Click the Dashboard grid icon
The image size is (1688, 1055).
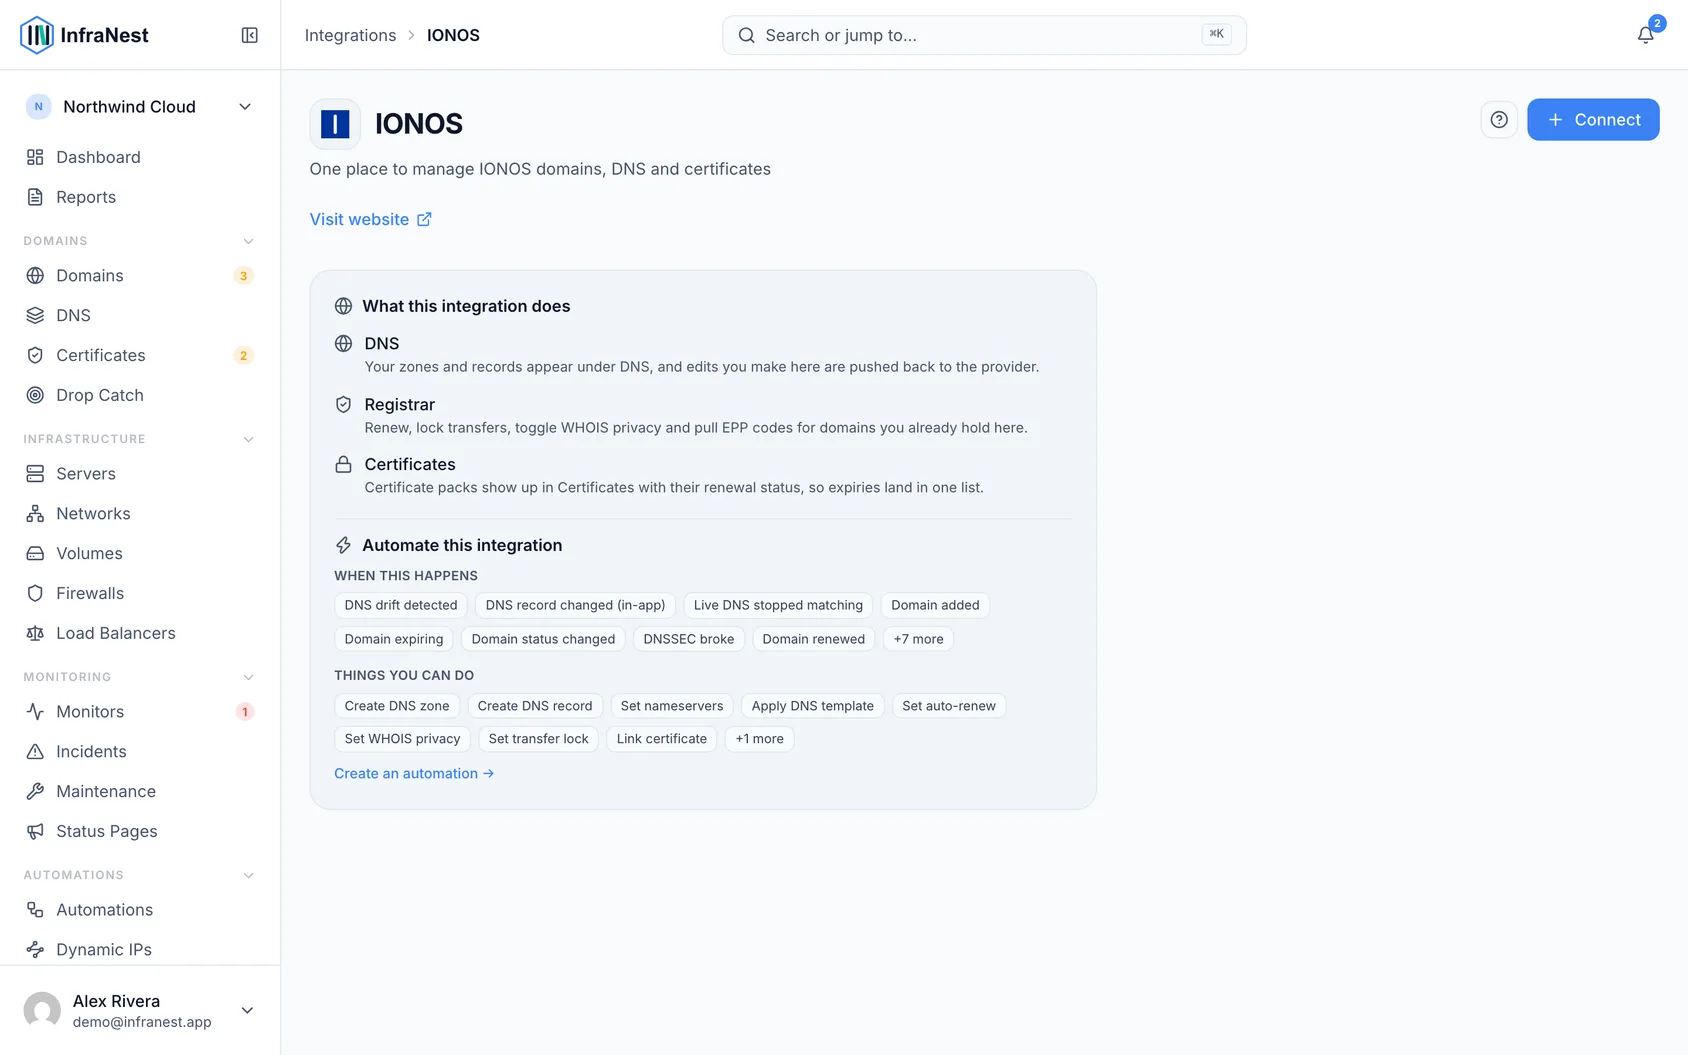[x=35, y=157]
